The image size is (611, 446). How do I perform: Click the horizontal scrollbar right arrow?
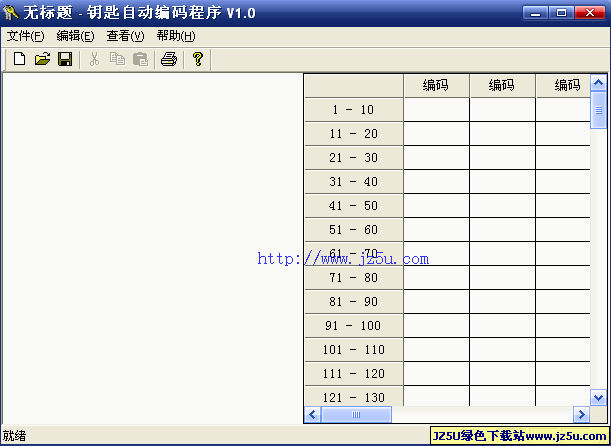tap(581, 414)
